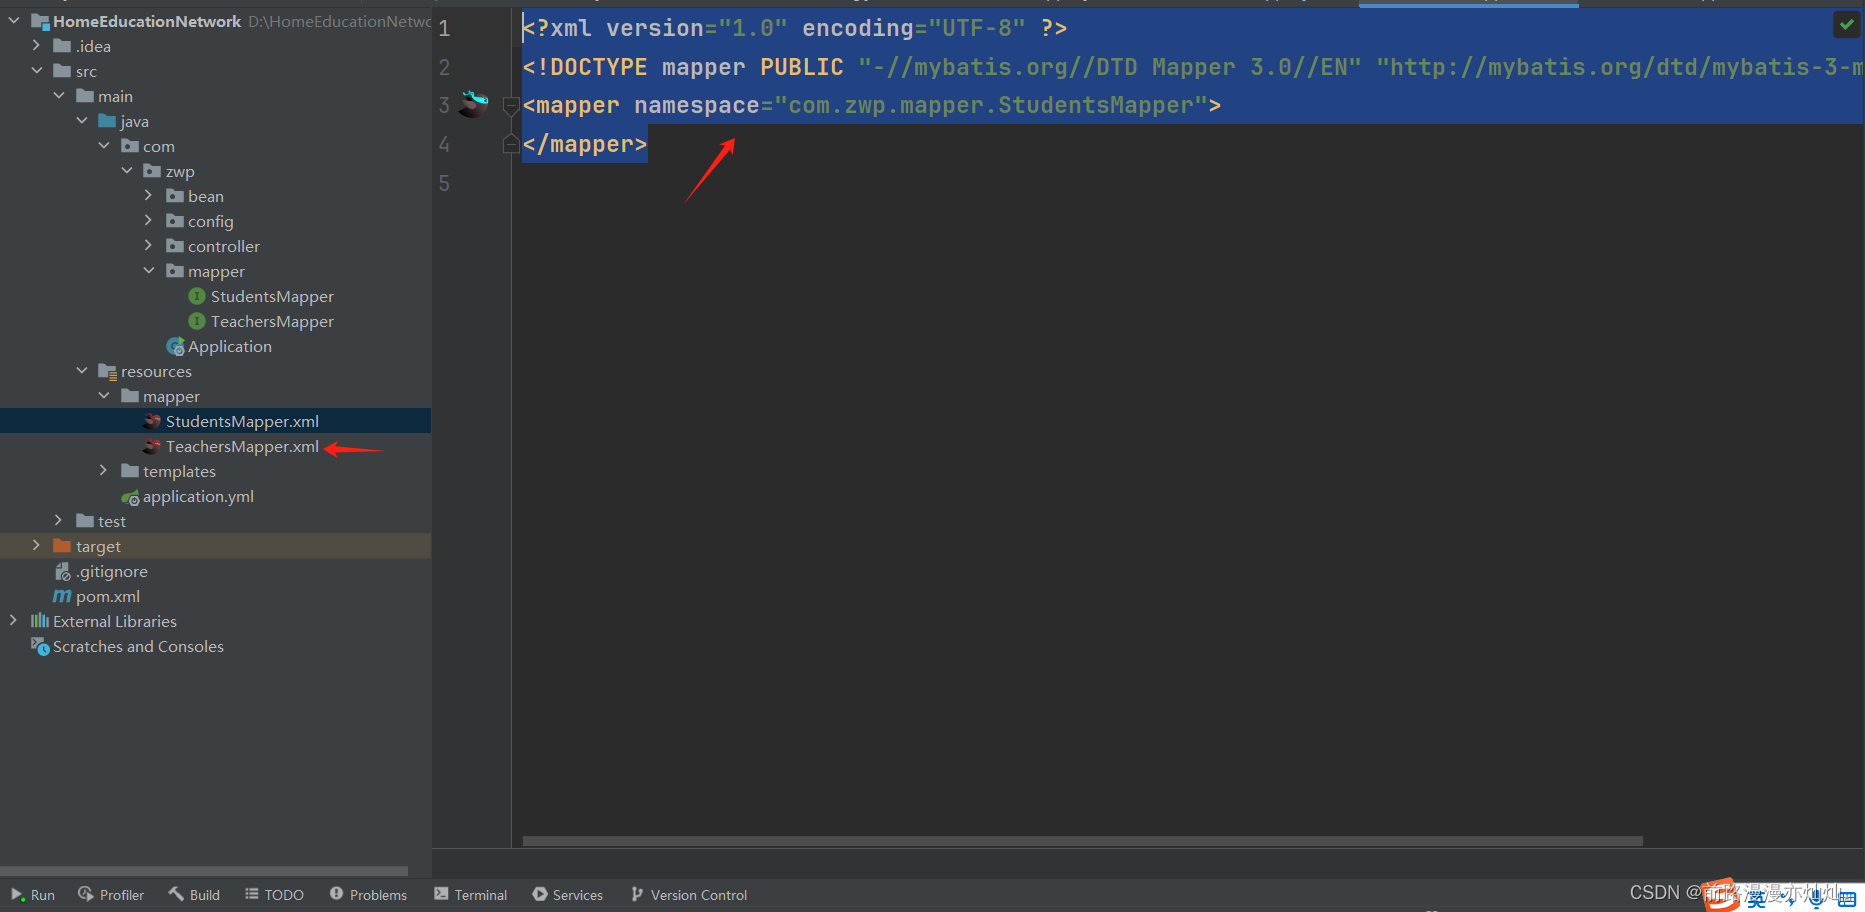Open the Terminal tool window
Image resolution: width=1865 pixels, height=912 pixels.
tap(471, 895)
